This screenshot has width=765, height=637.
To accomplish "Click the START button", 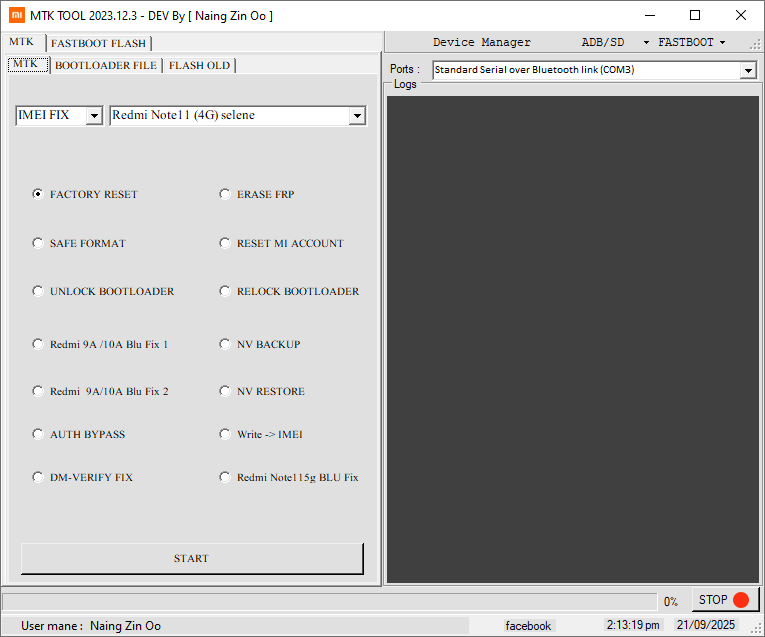I will pyautogui.click(x=191, y=558).
